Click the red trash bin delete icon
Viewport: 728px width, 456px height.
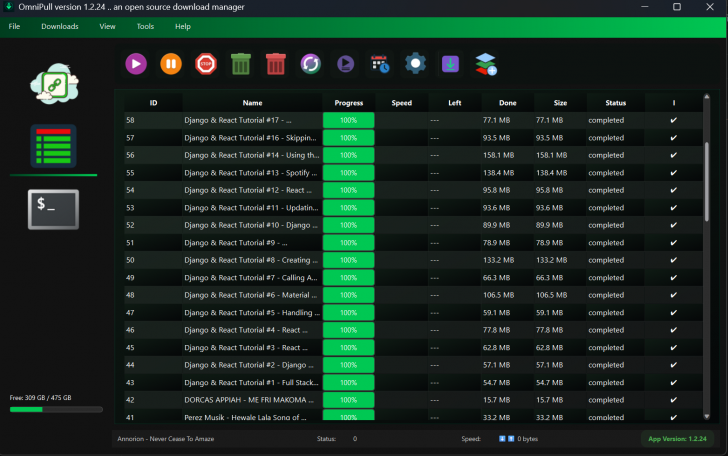[276, 64]
